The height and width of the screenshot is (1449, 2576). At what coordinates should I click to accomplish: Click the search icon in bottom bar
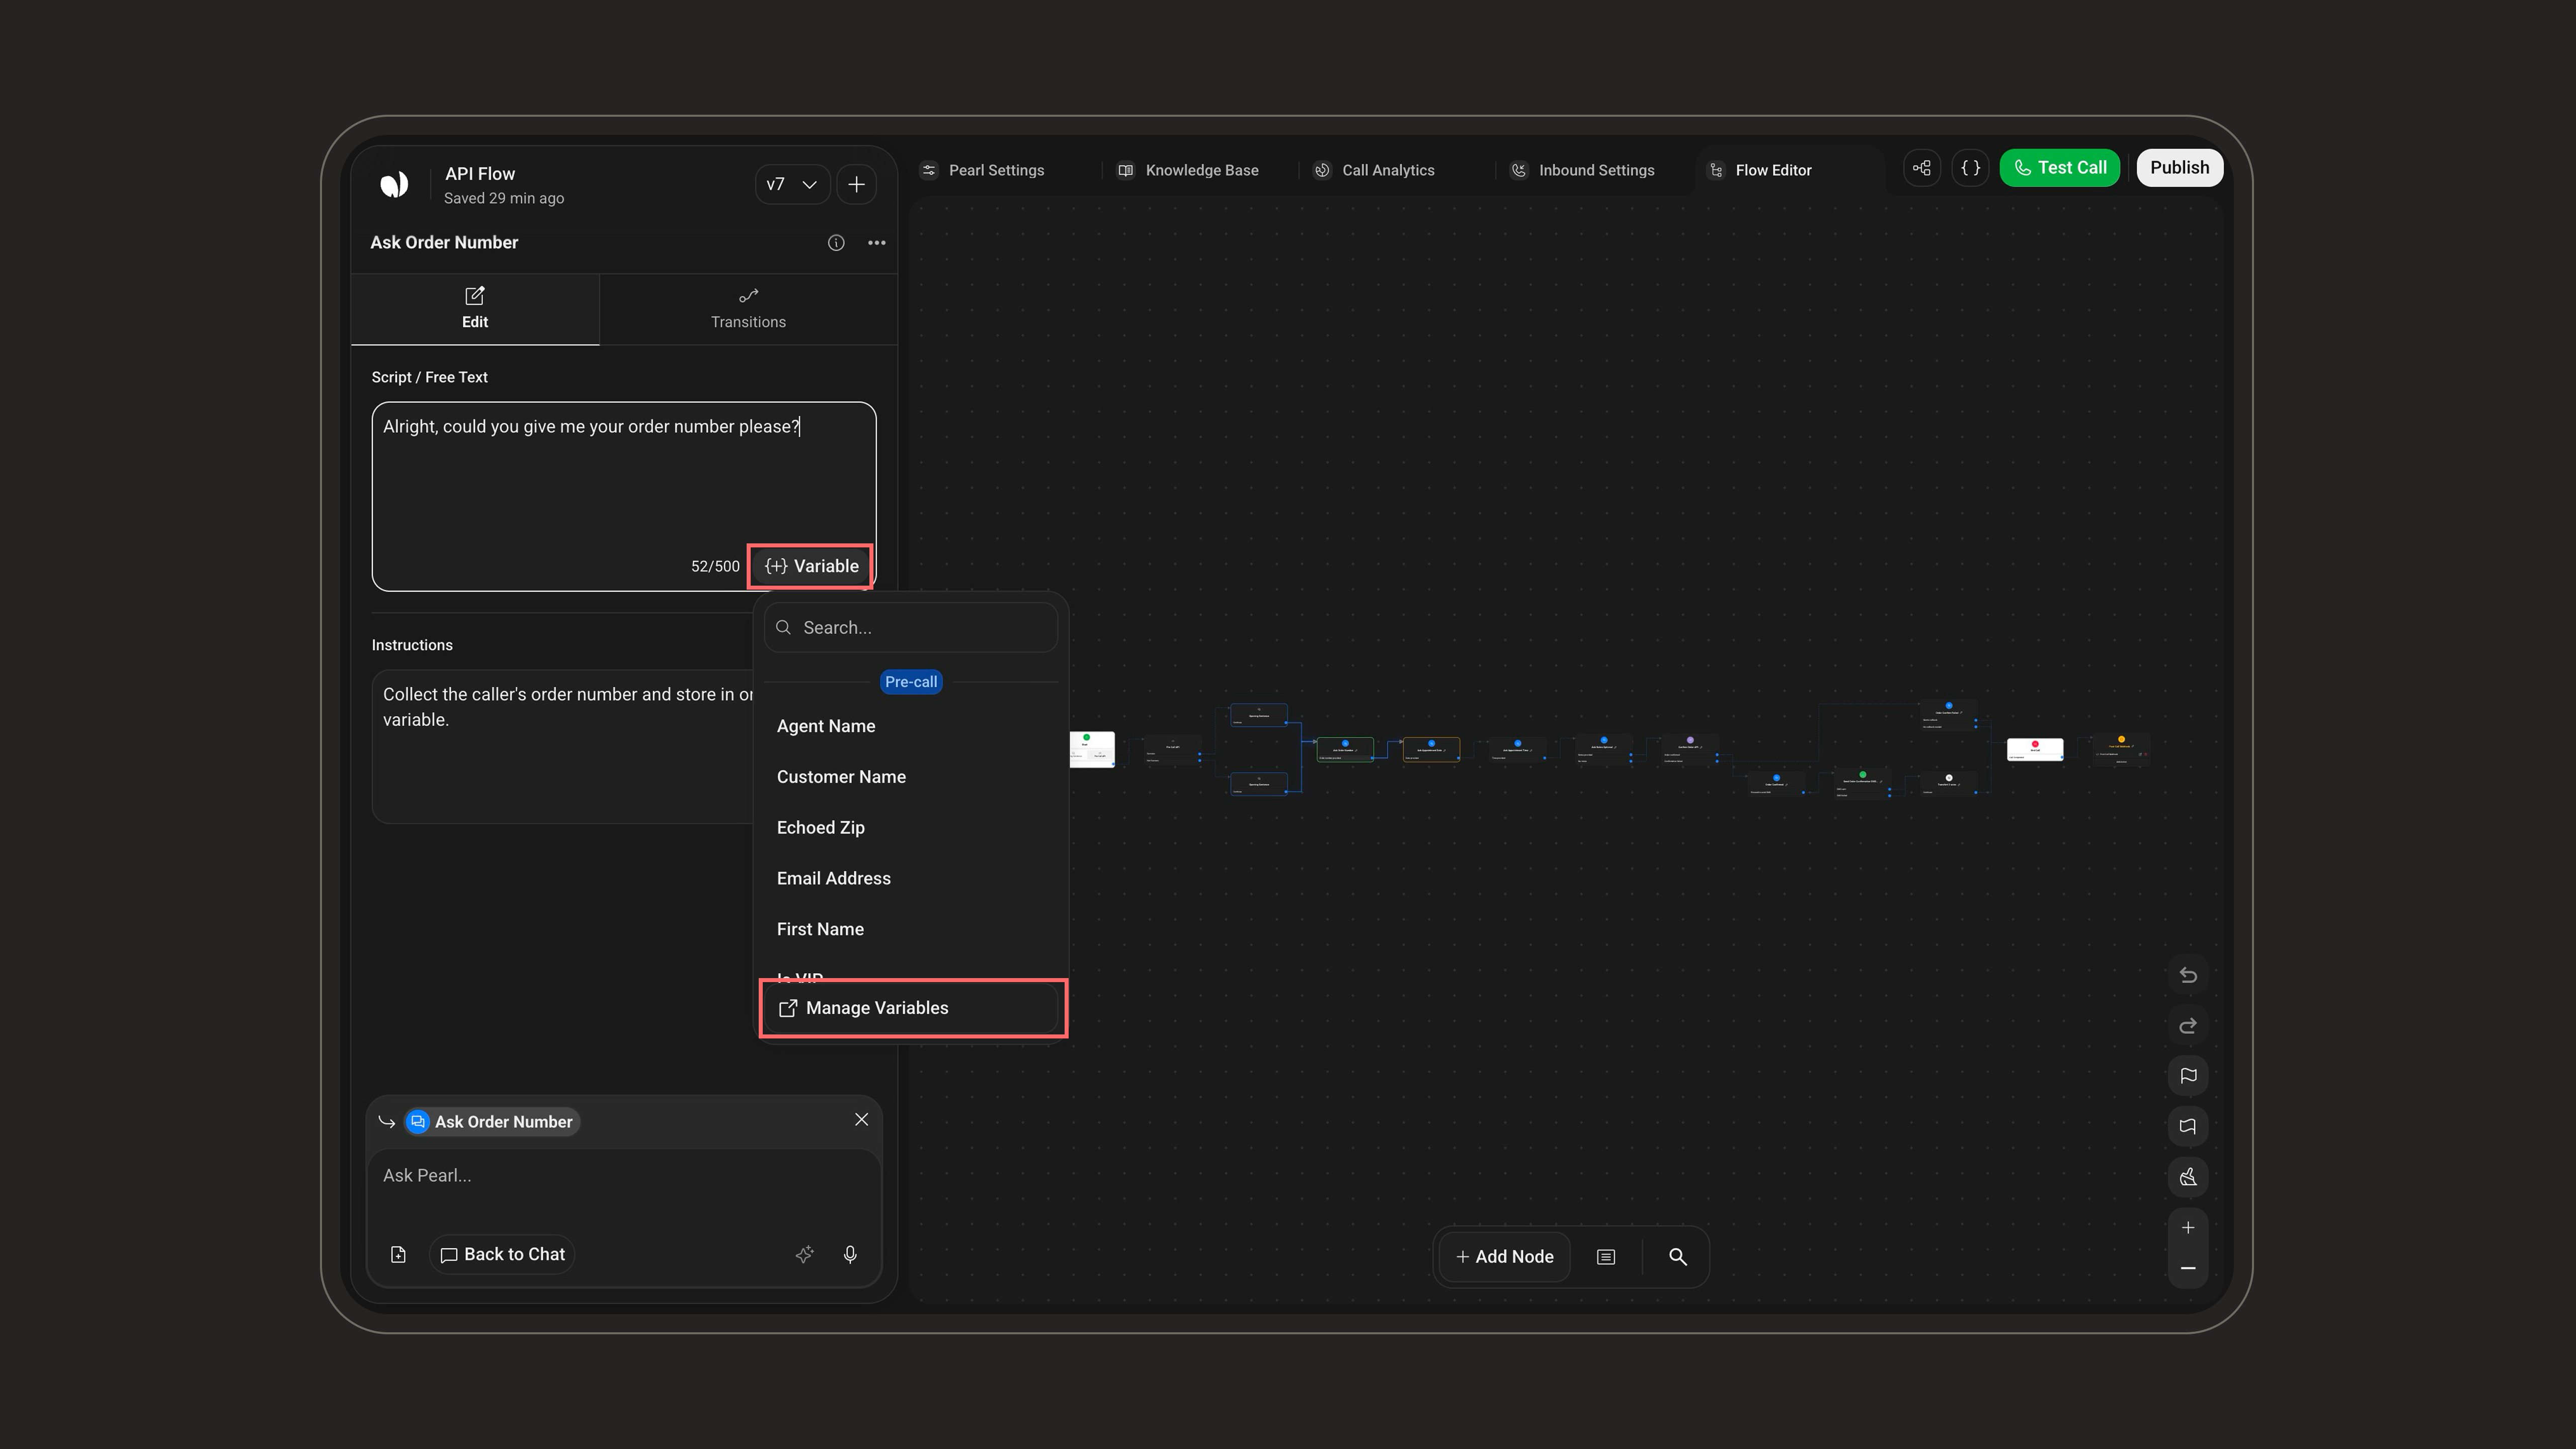(1678, 1257)
